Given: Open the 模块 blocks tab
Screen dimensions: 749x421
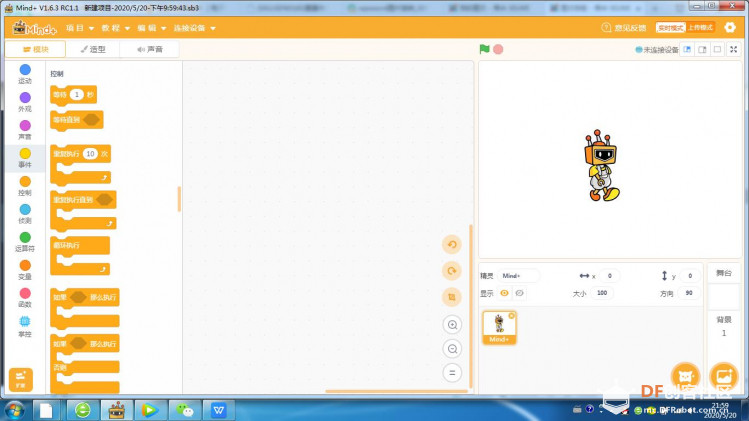Looking at the screenshot, I should (35, 49).
